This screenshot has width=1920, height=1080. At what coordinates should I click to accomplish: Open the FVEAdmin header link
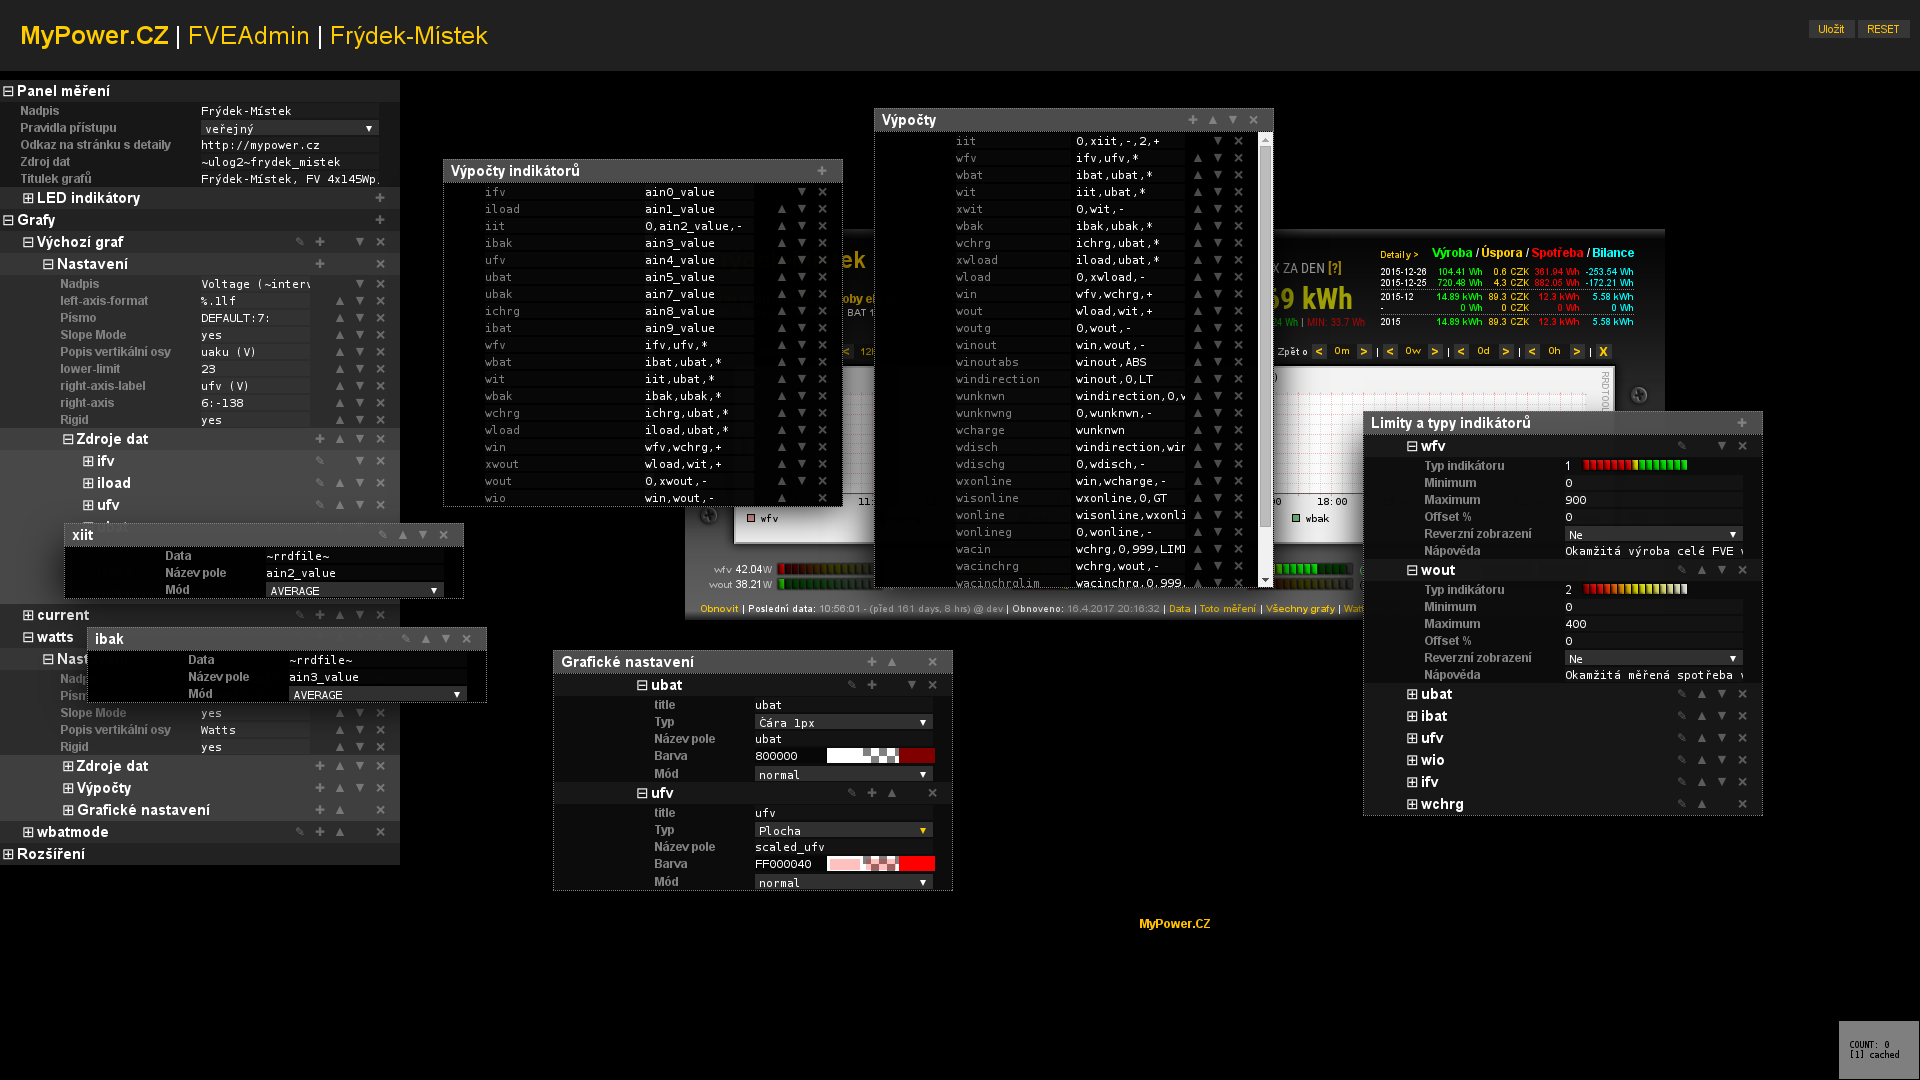pos(248,35)
